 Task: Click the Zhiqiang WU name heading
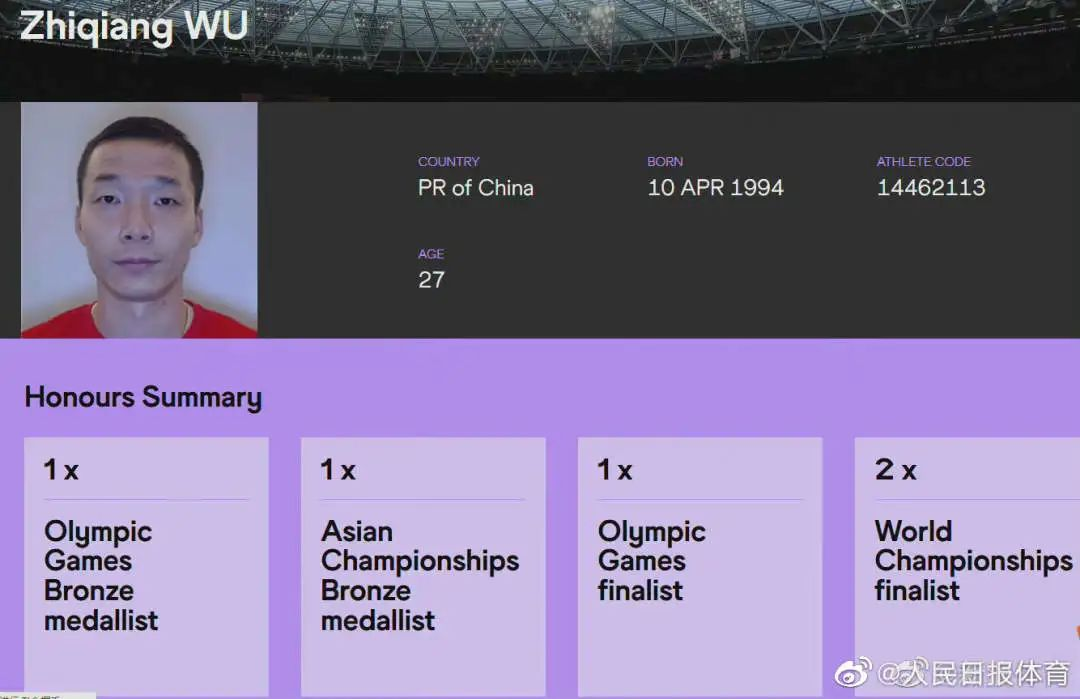(134, 25)
